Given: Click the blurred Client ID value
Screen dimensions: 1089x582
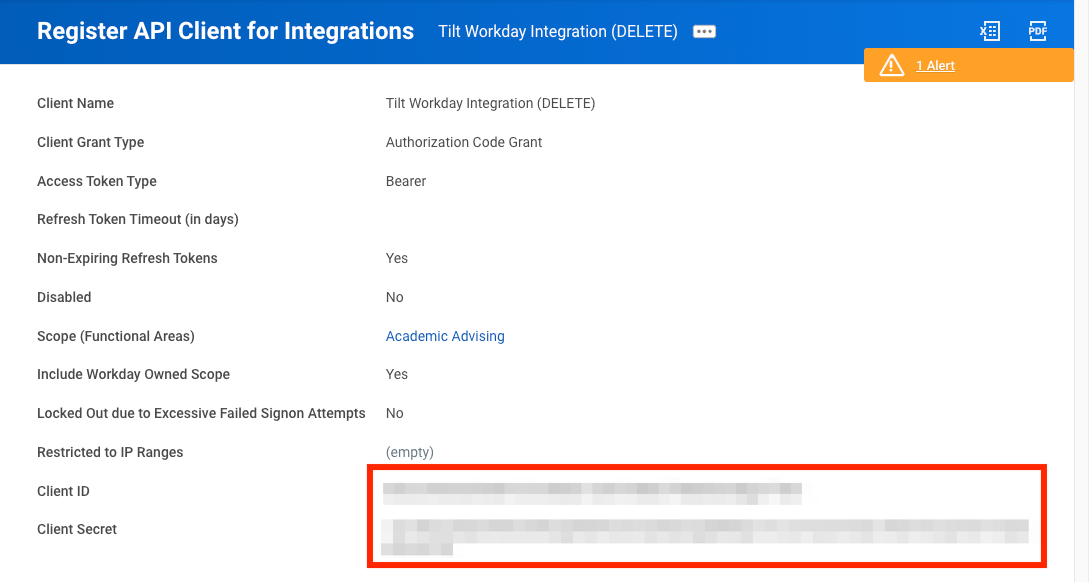Looking at the screenshot, I should (592, 492).
